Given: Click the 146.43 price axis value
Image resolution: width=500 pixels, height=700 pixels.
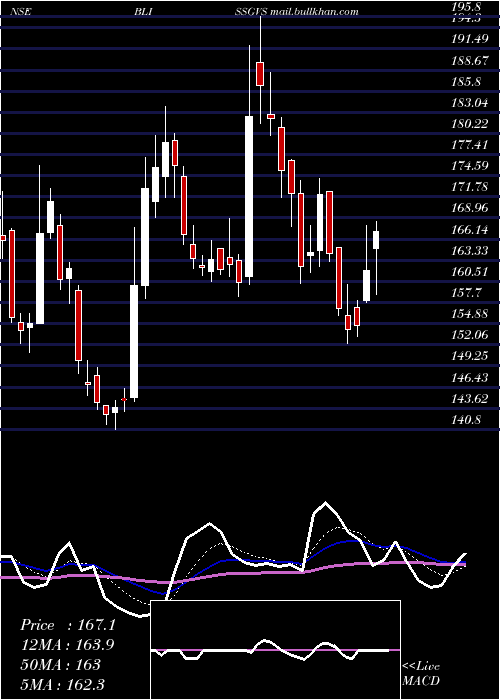Looking at the screenshot, I should pos(470,378).
